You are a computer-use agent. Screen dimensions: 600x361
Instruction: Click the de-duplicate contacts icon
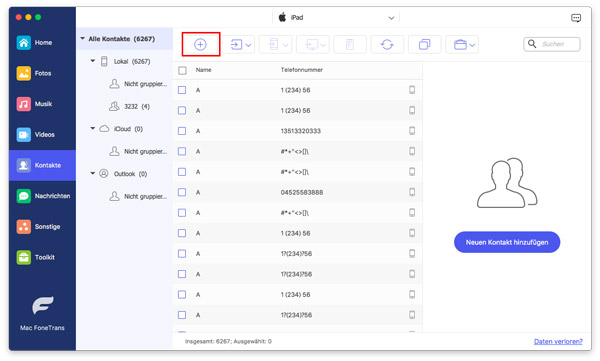(x=424, y=45)
